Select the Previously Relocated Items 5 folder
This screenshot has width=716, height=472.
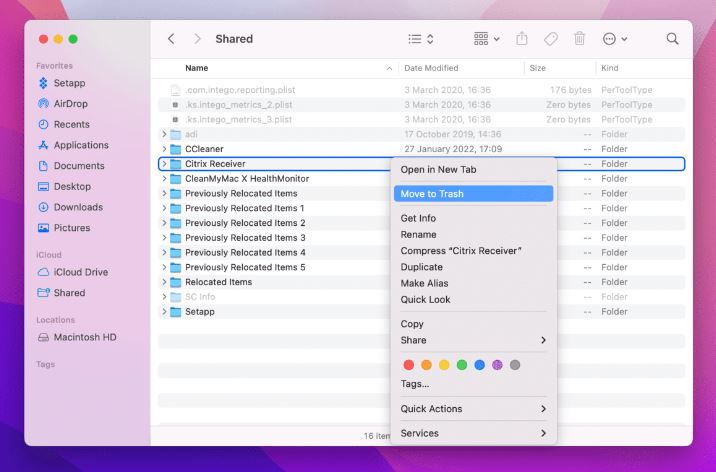245,267
